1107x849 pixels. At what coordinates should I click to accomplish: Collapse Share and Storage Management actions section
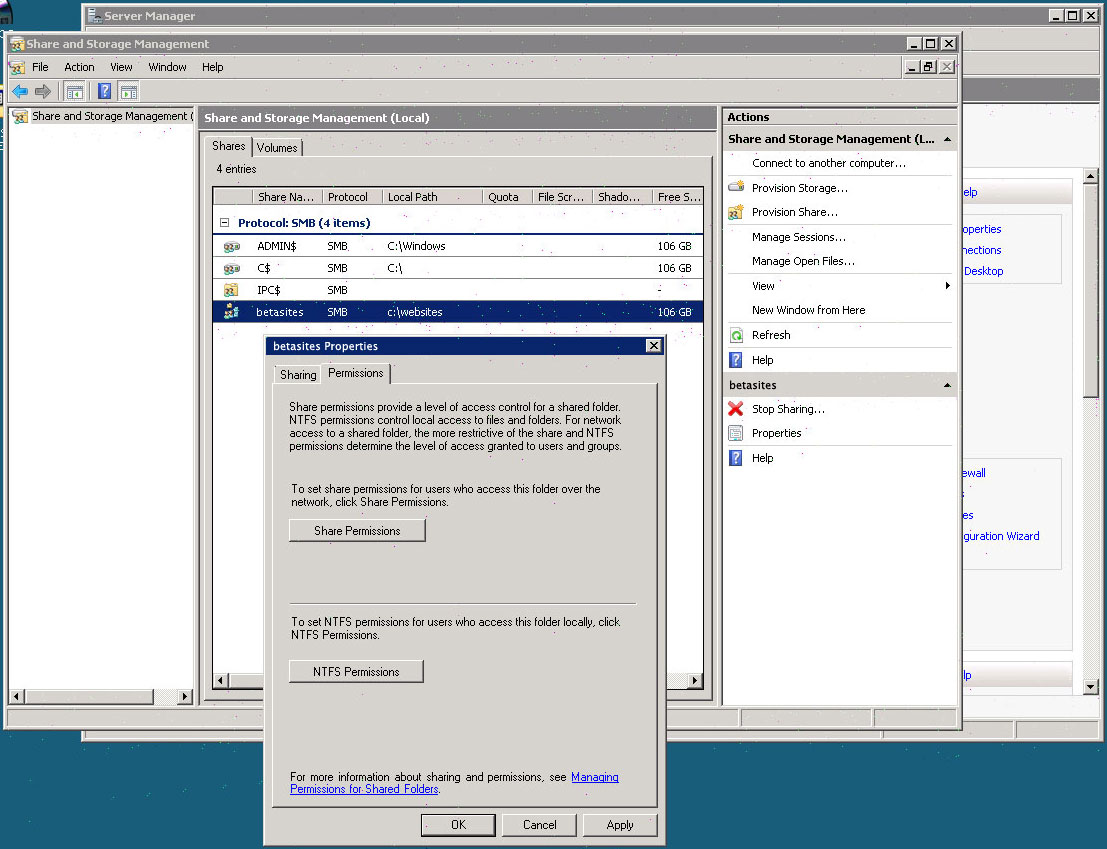pyautogui.click(x=947, y=139)
